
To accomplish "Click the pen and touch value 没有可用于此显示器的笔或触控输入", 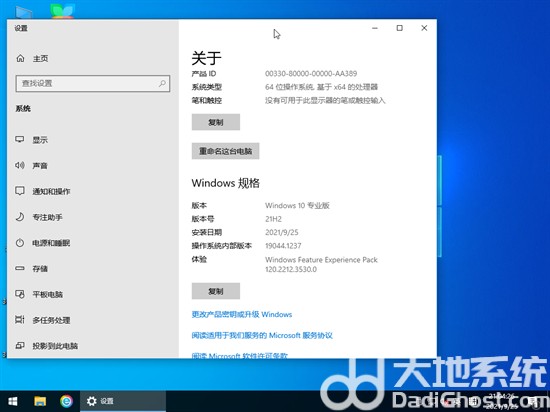I will pos(325,101).
